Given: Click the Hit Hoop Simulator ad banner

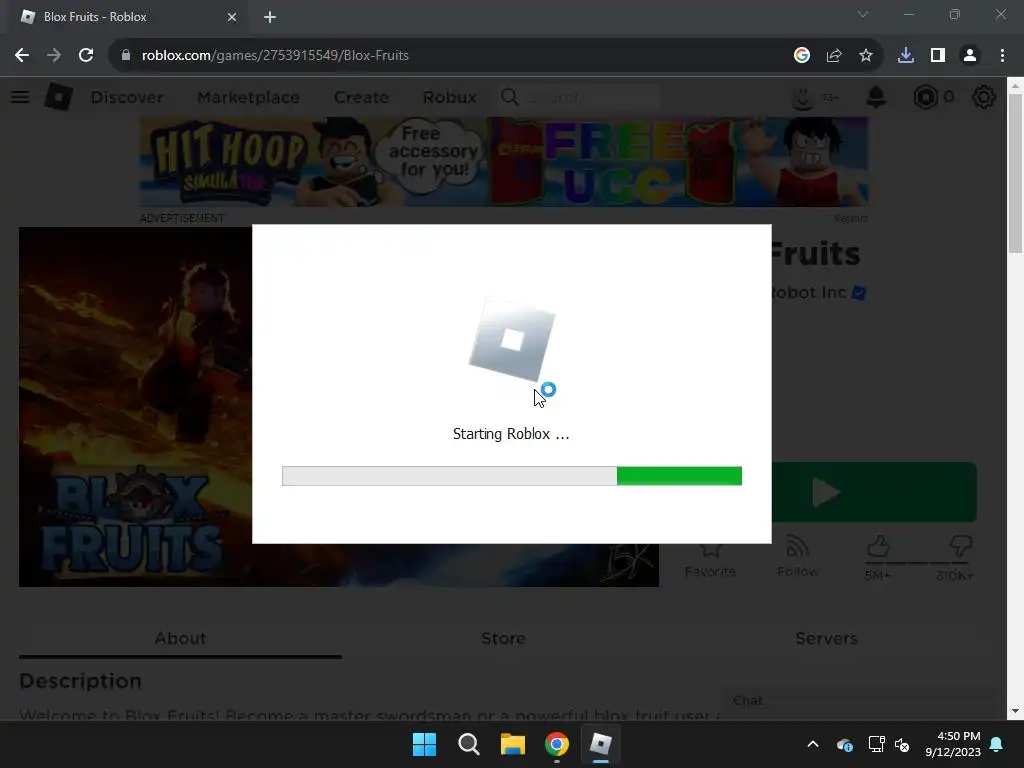Looking at the screenshot, I should click(x=504, y=162).
